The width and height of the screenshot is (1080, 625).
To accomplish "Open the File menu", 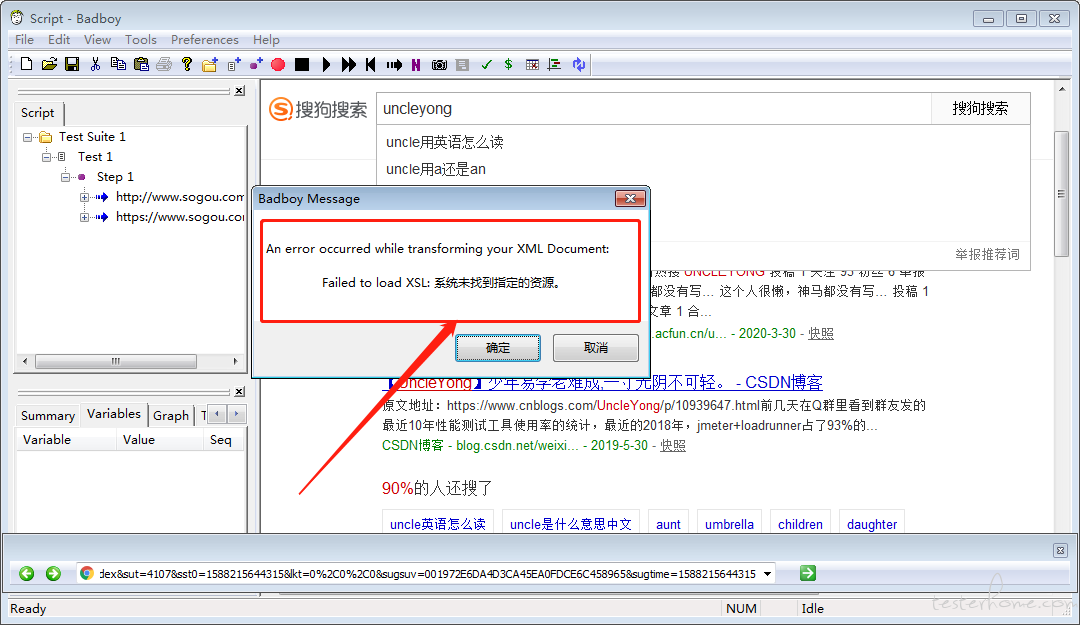I will 24,39.
